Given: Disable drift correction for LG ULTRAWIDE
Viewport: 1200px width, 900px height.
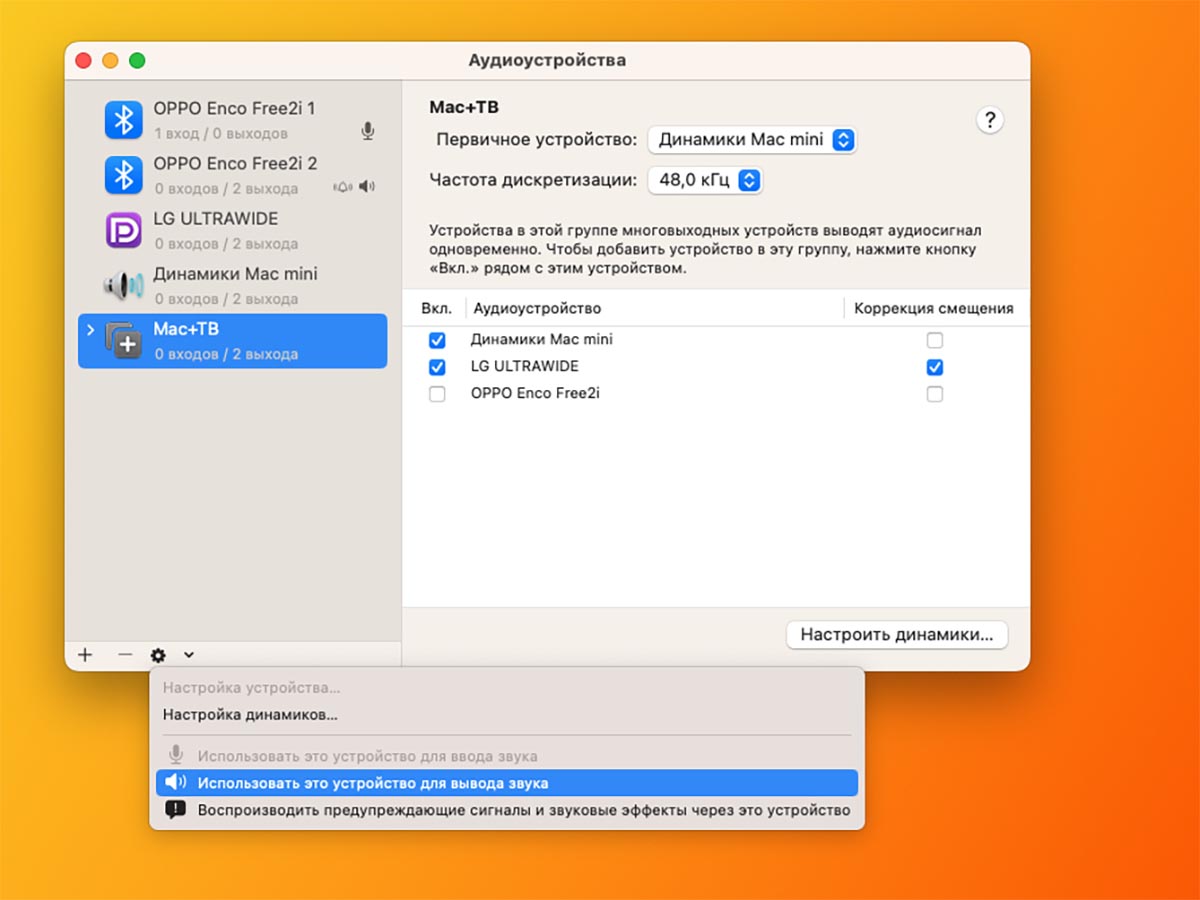Looking at the screenshot, I should [934, 367].
